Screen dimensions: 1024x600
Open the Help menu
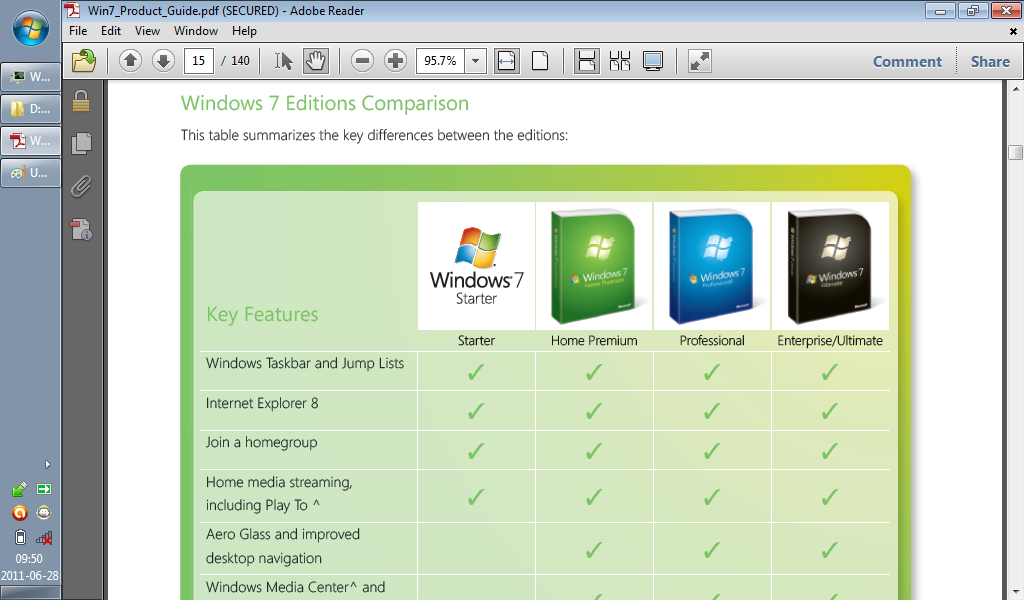[244, 31]
